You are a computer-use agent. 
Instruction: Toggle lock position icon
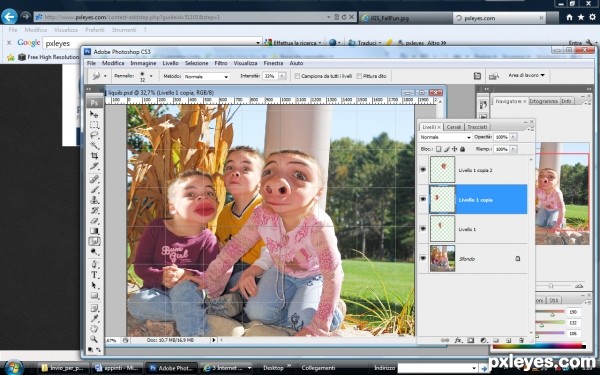[x=455, y=149]
